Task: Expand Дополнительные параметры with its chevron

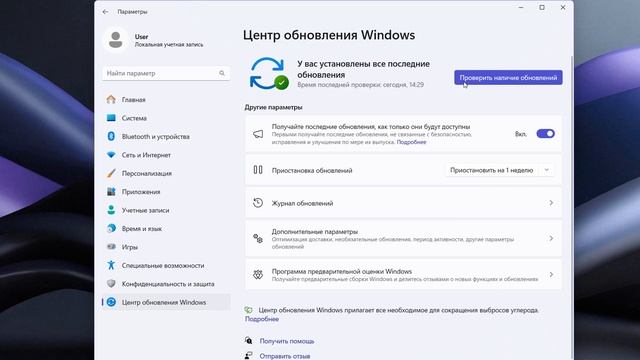Action: pos(551,238)
